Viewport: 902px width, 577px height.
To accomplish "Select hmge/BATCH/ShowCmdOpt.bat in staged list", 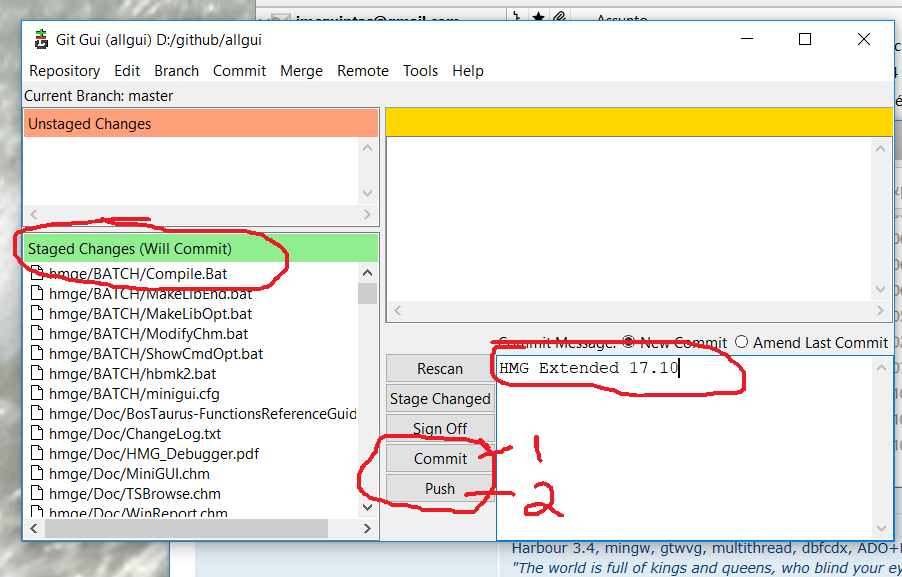I will point(156,353).
